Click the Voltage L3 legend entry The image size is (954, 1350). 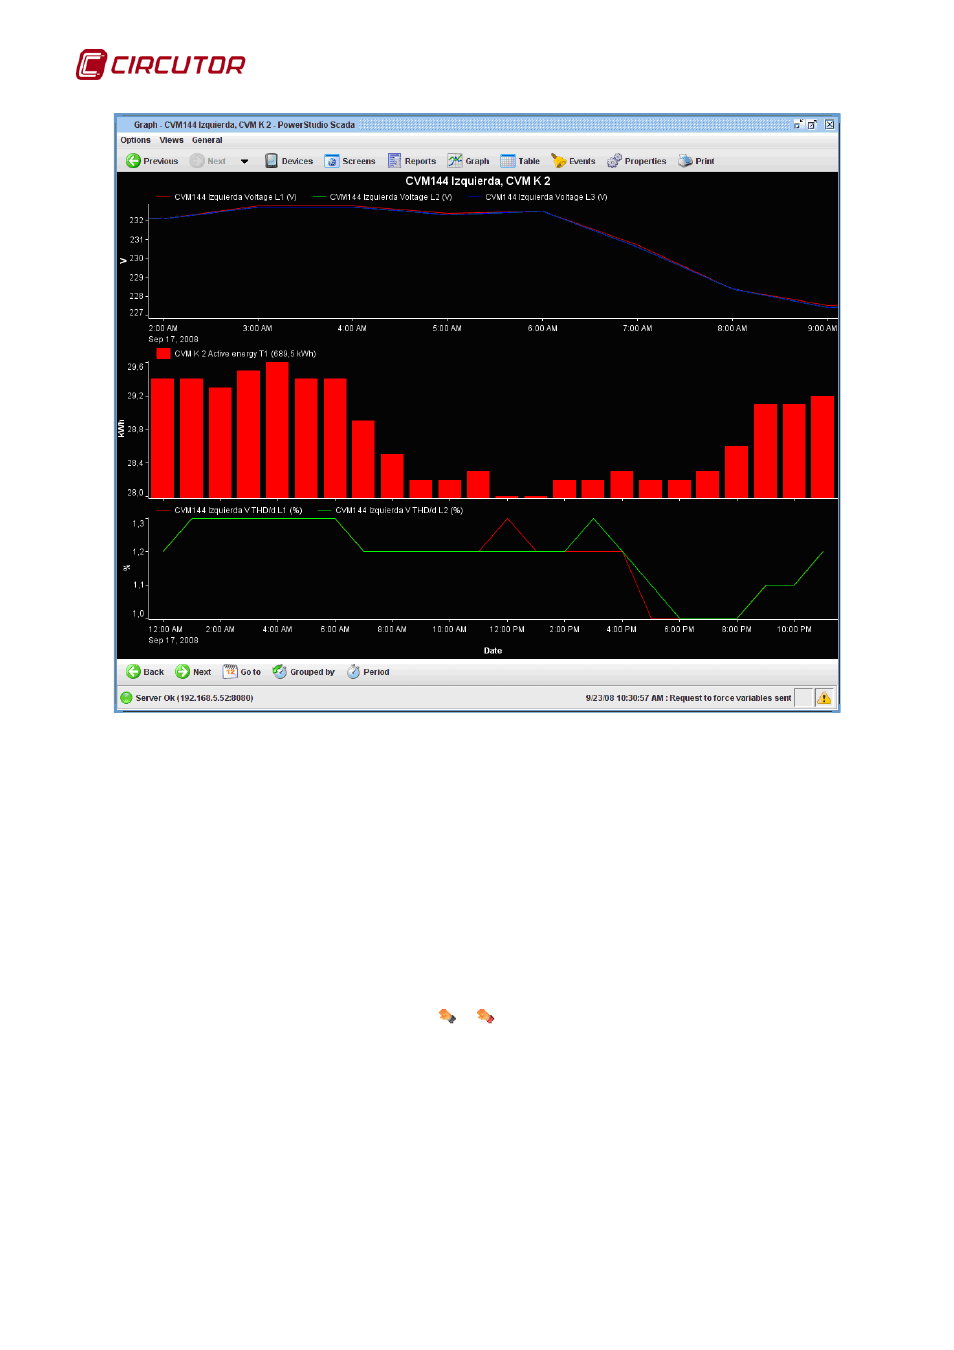537,197
